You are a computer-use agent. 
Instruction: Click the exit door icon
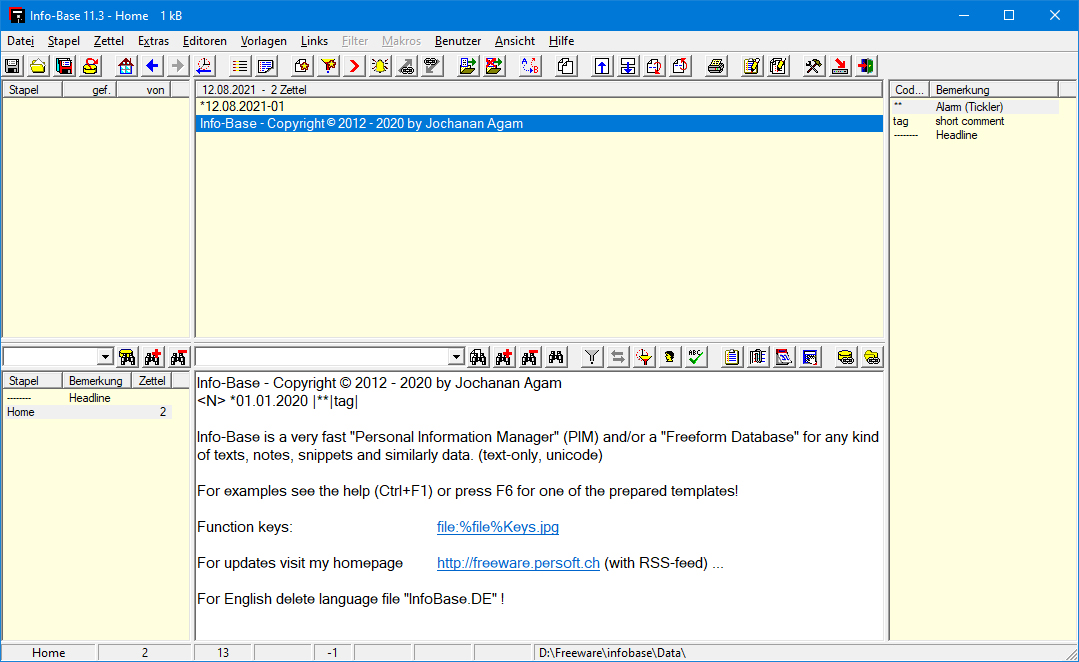[866, 66]
